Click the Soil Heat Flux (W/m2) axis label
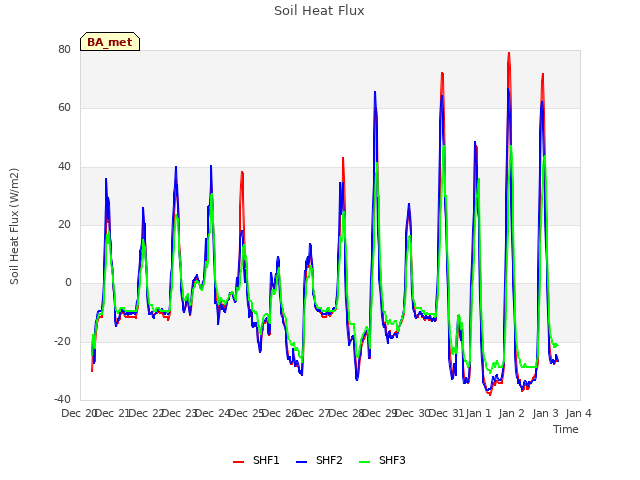The image size is (640, 480). pyautogui.click(x=14, y=226)
